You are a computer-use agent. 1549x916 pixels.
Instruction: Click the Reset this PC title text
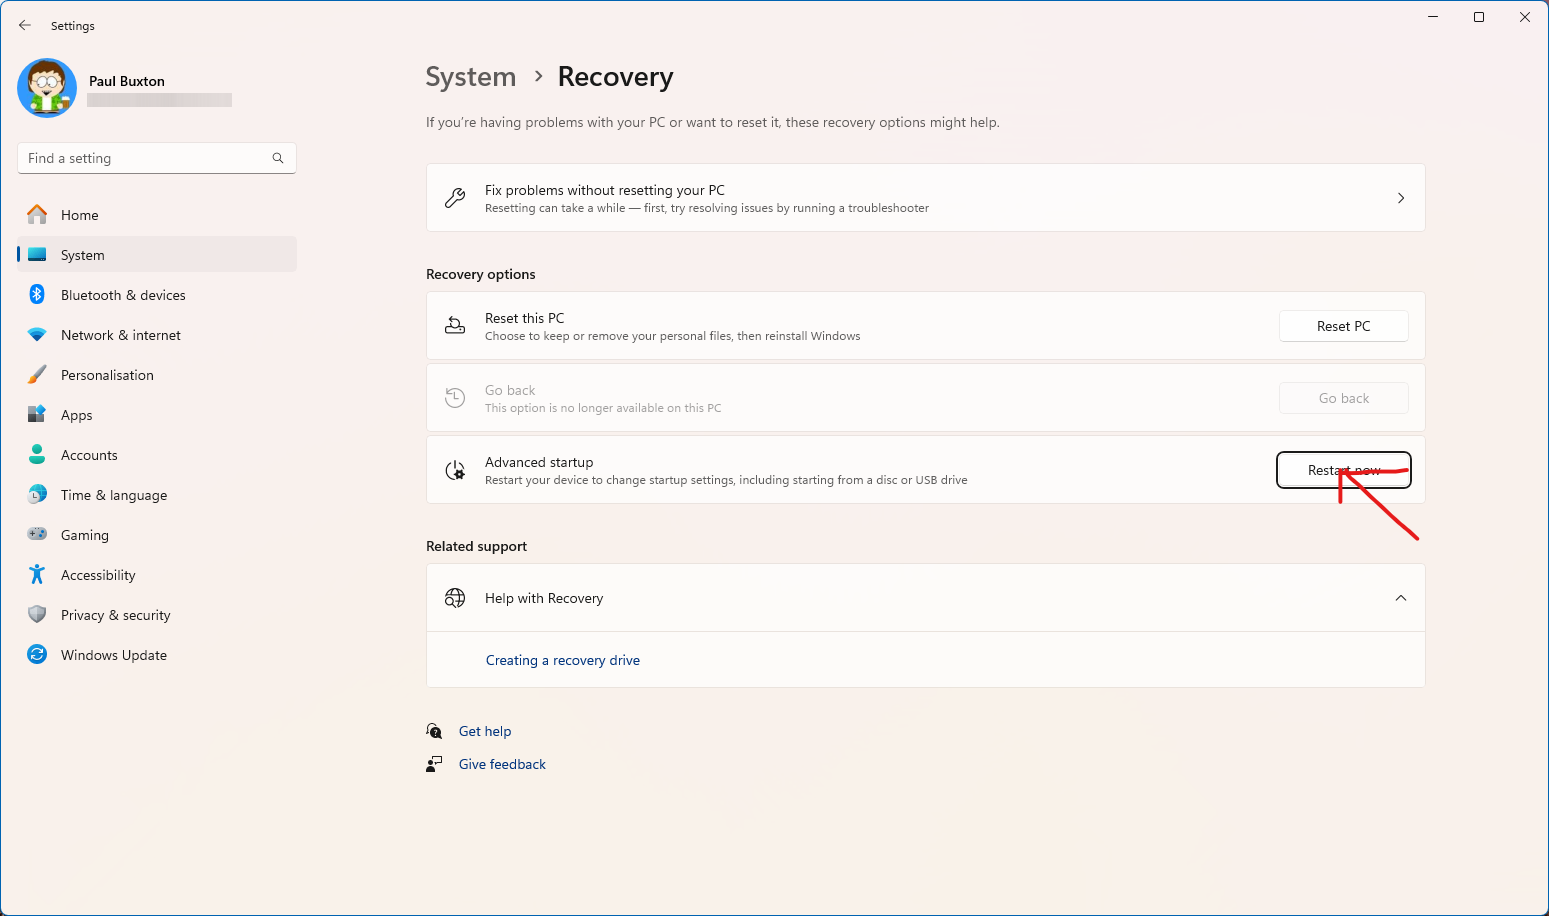pyautogui.click(x=524, y=318)
